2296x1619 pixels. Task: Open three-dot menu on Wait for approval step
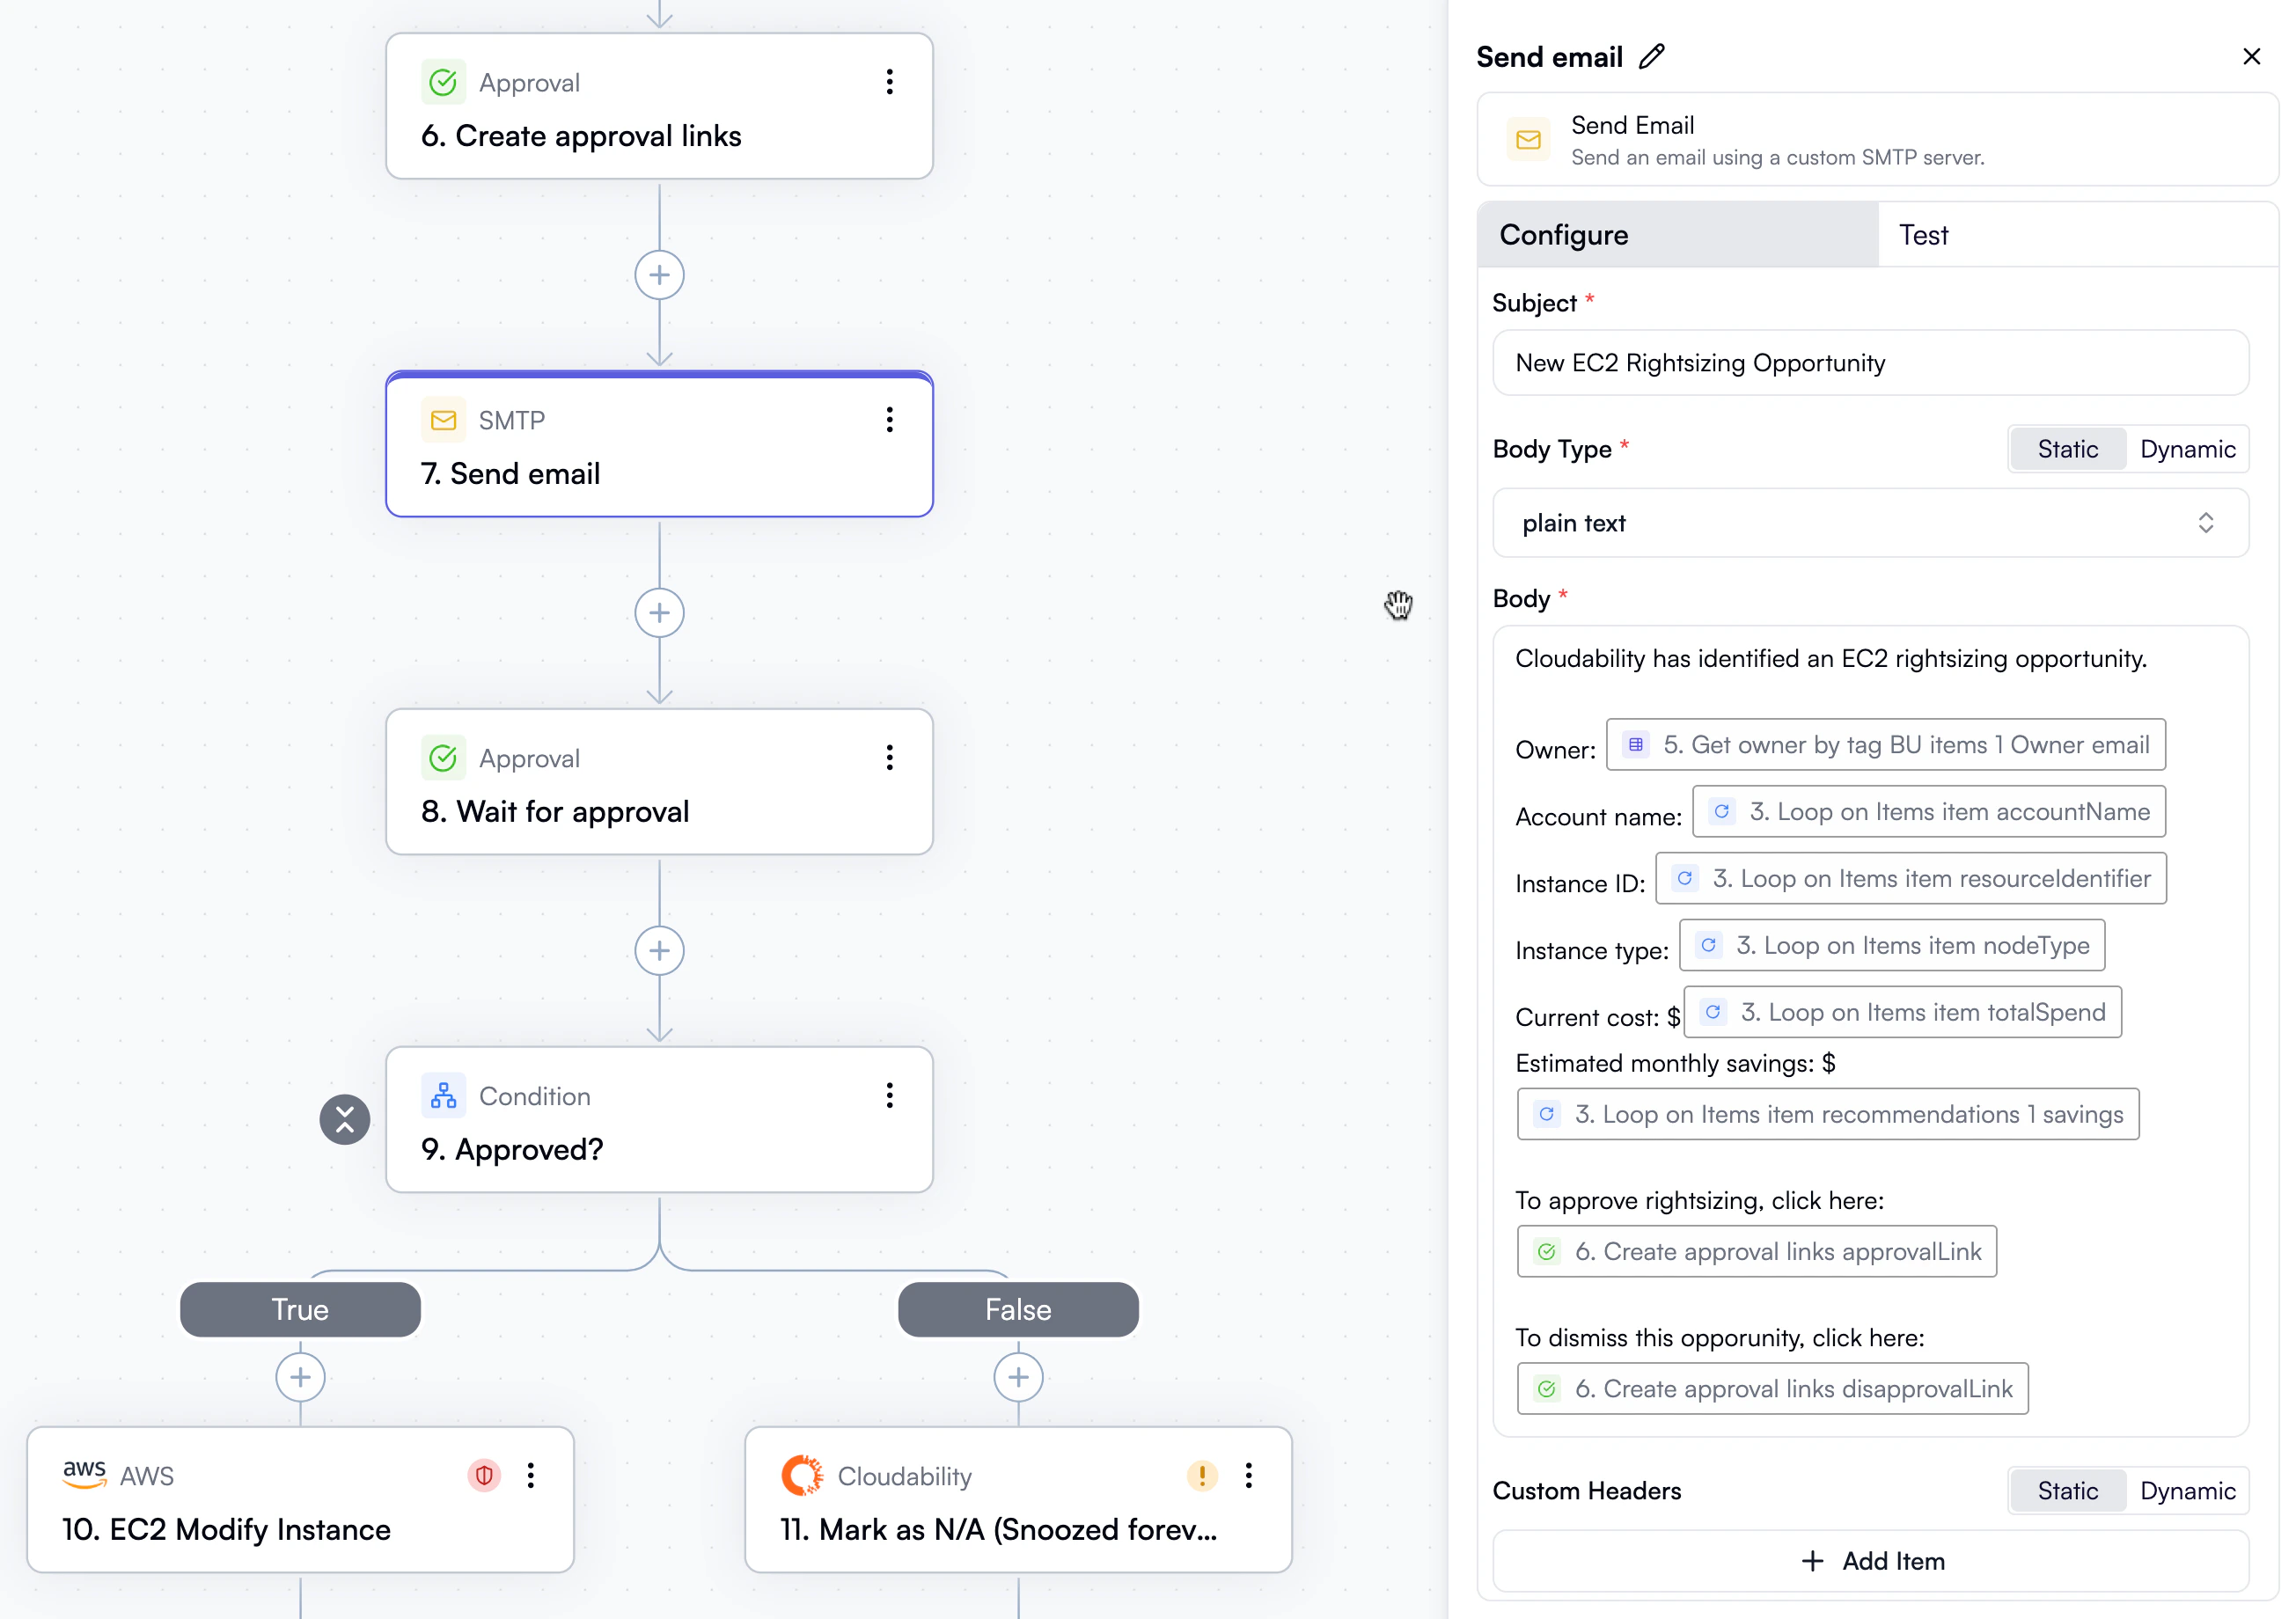pos(889,758)
